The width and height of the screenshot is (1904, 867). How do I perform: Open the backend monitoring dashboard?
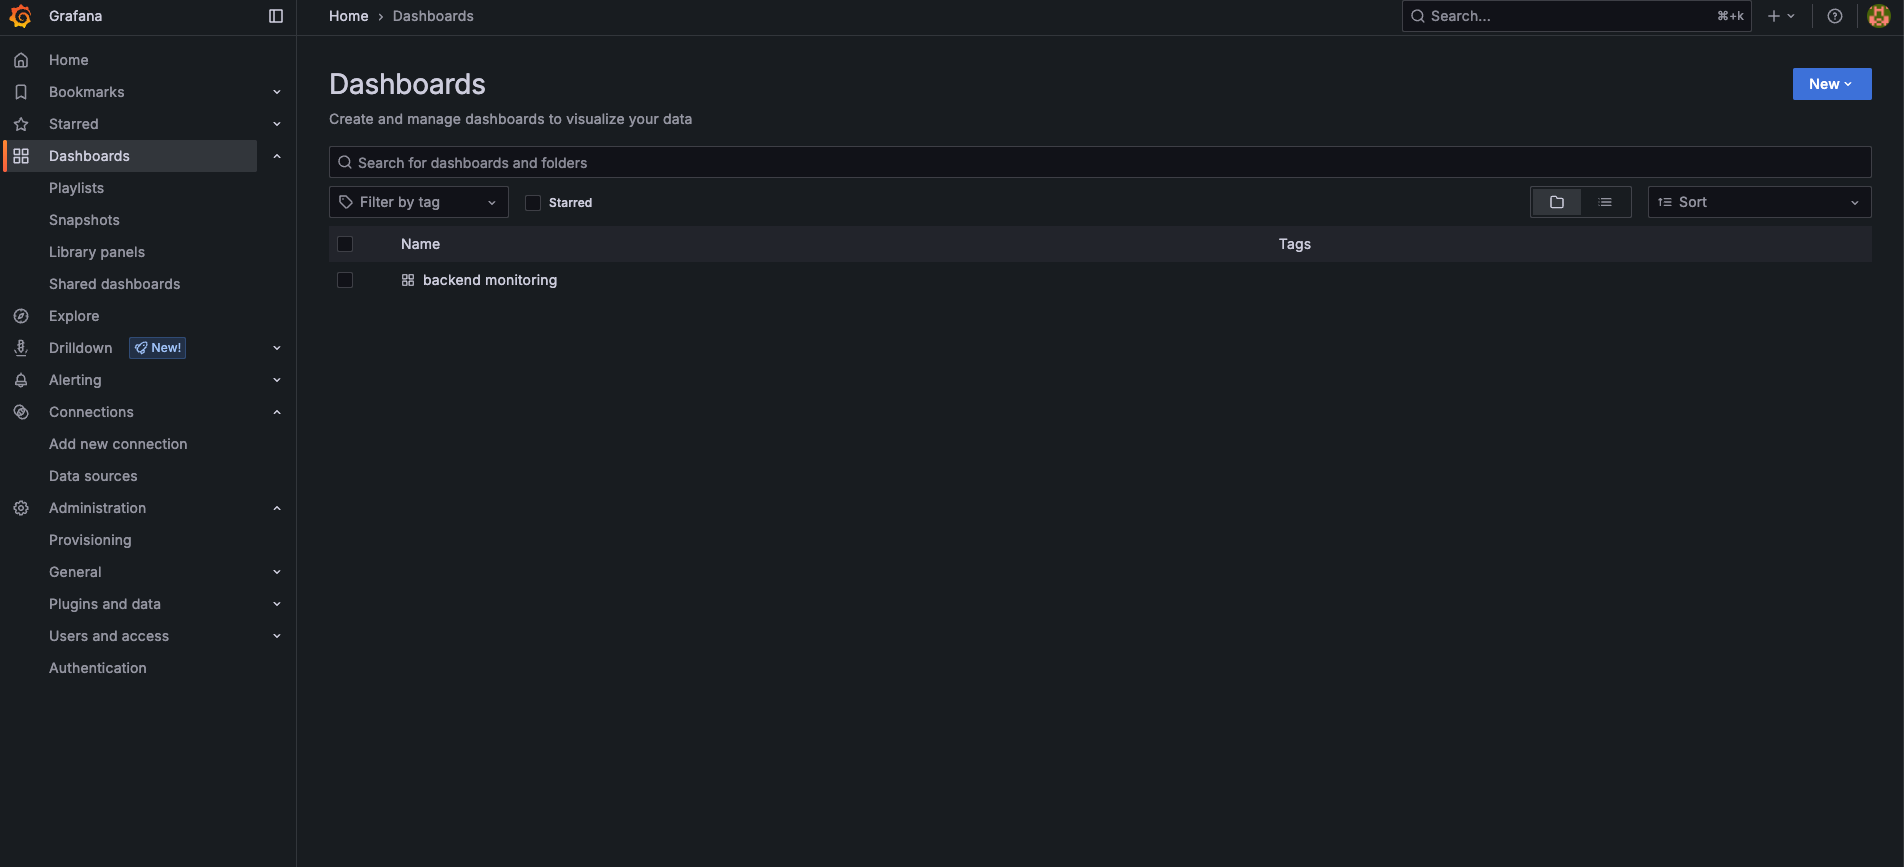click(x=489, y=280)
